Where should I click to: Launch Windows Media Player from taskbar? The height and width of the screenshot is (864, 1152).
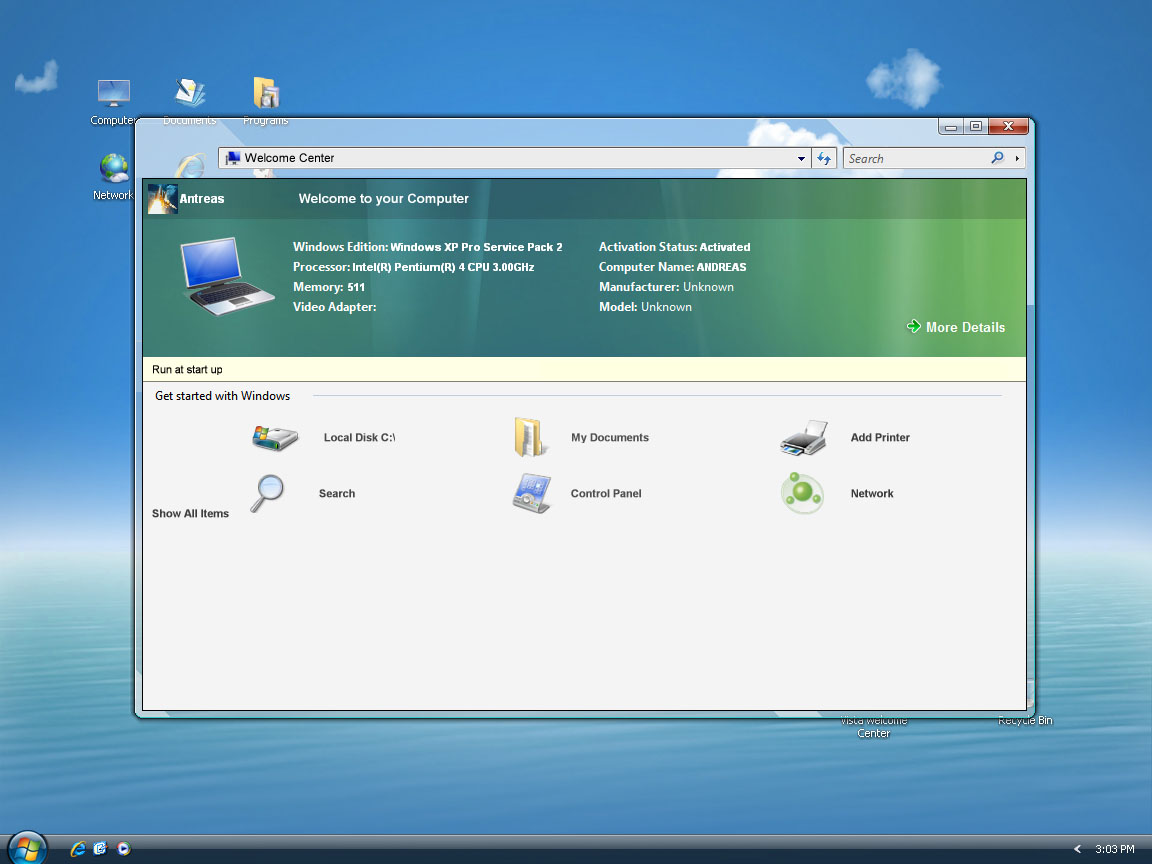tap(123, 849)
